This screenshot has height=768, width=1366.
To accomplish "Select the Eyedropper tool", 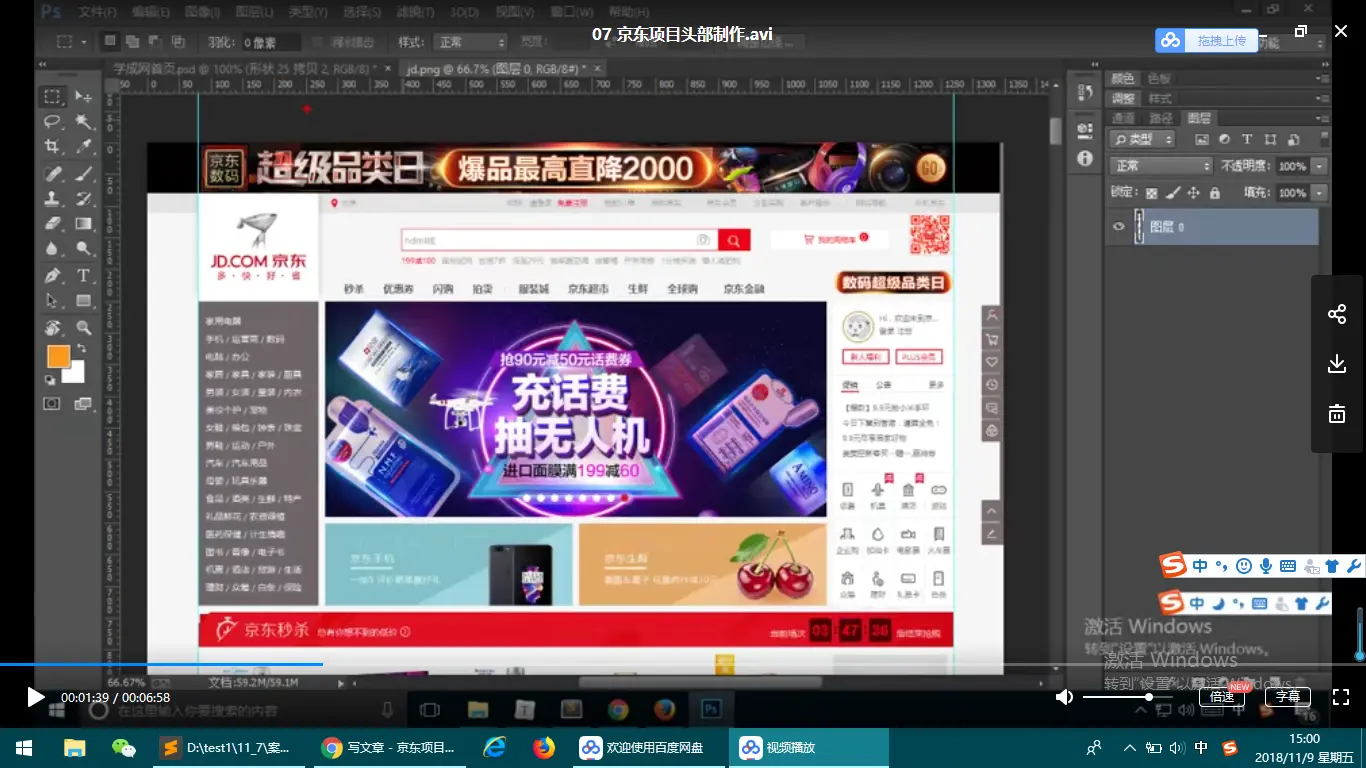I will (x=84, y=147).
